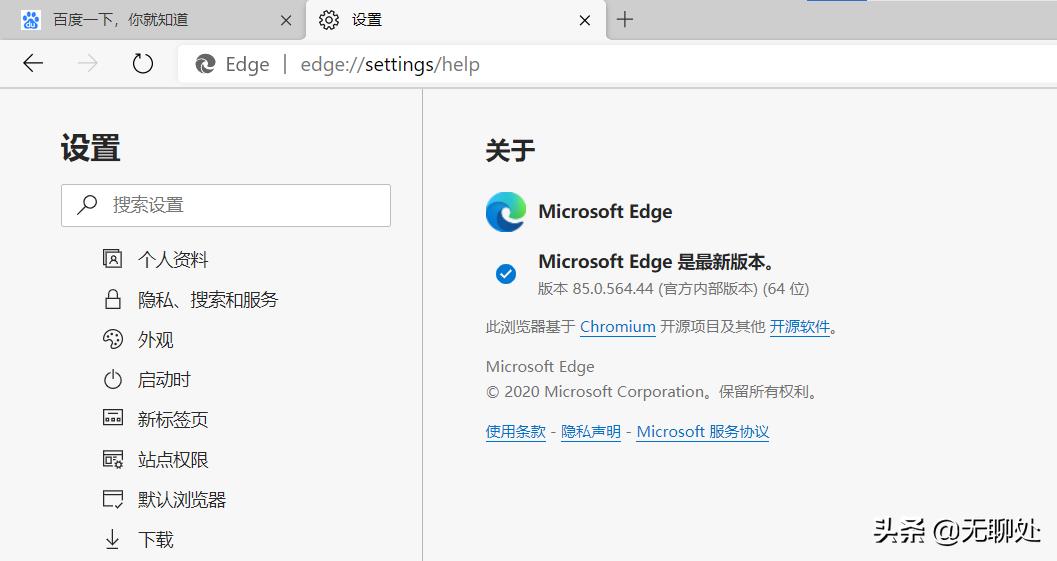Click the browser icon beside 默认浏览器
Screen dimensions: 1057x561
pyautogui.click(x=113, y=499)
